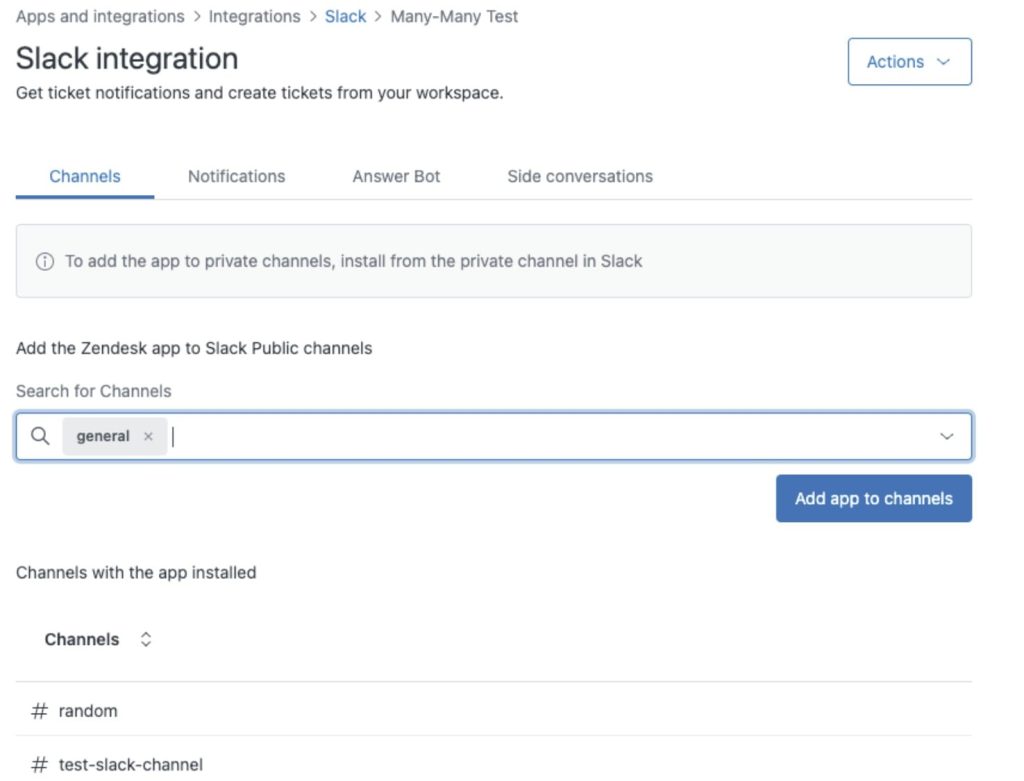The image size is (1024, 781).
Task: Click private channels info message text
Action: pos(353,261)
